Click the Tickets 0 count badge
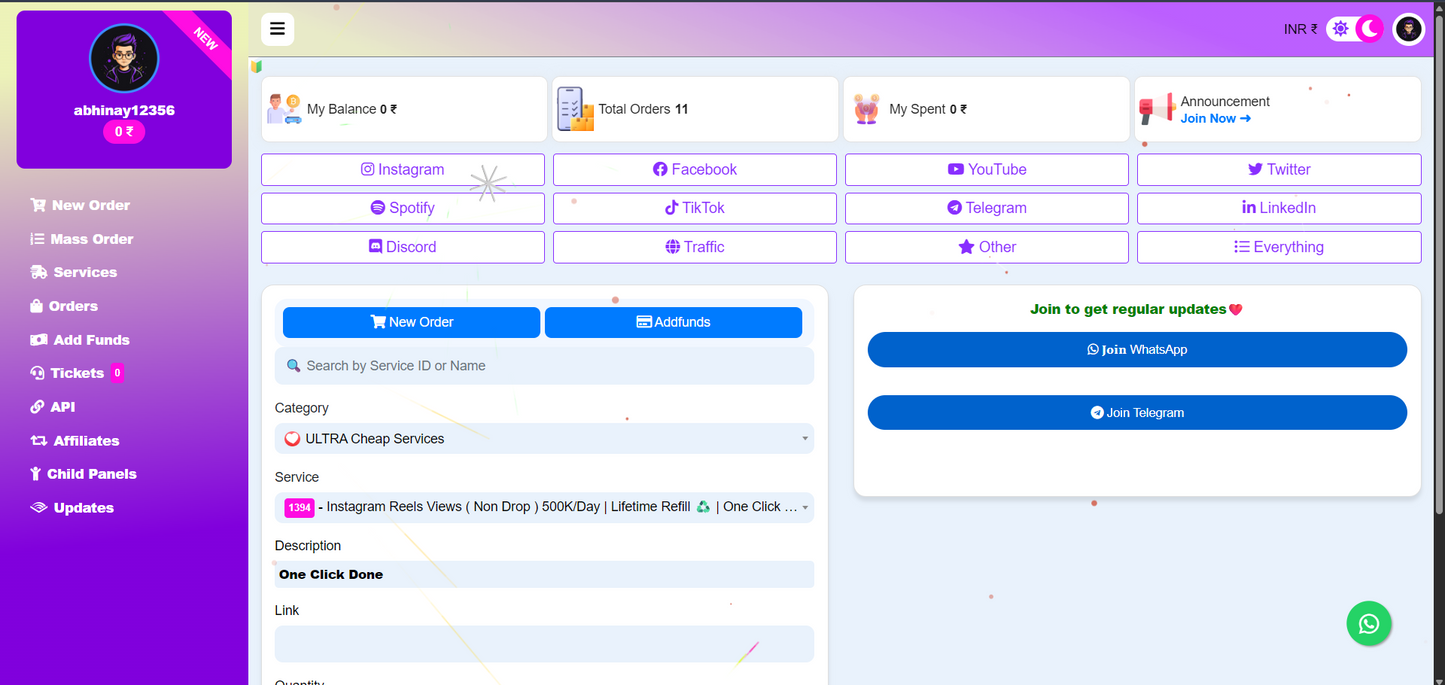 point(117,373)
